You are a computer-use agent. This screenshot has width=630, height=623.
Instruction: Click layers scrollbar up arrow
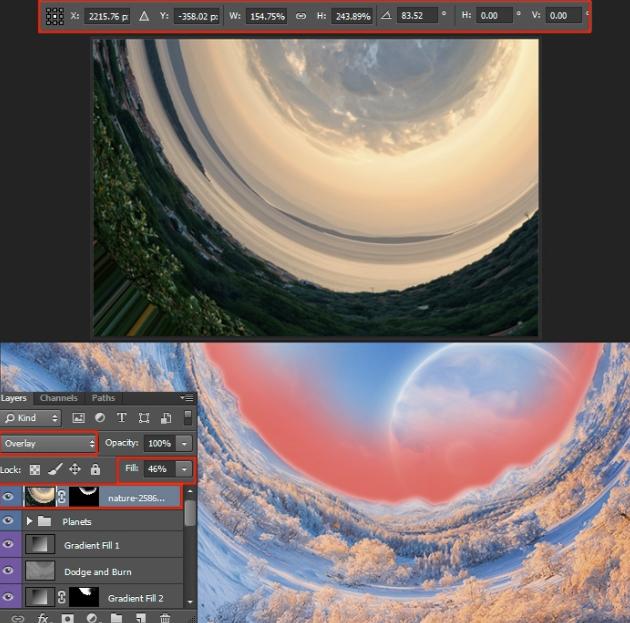coord(190,491)
